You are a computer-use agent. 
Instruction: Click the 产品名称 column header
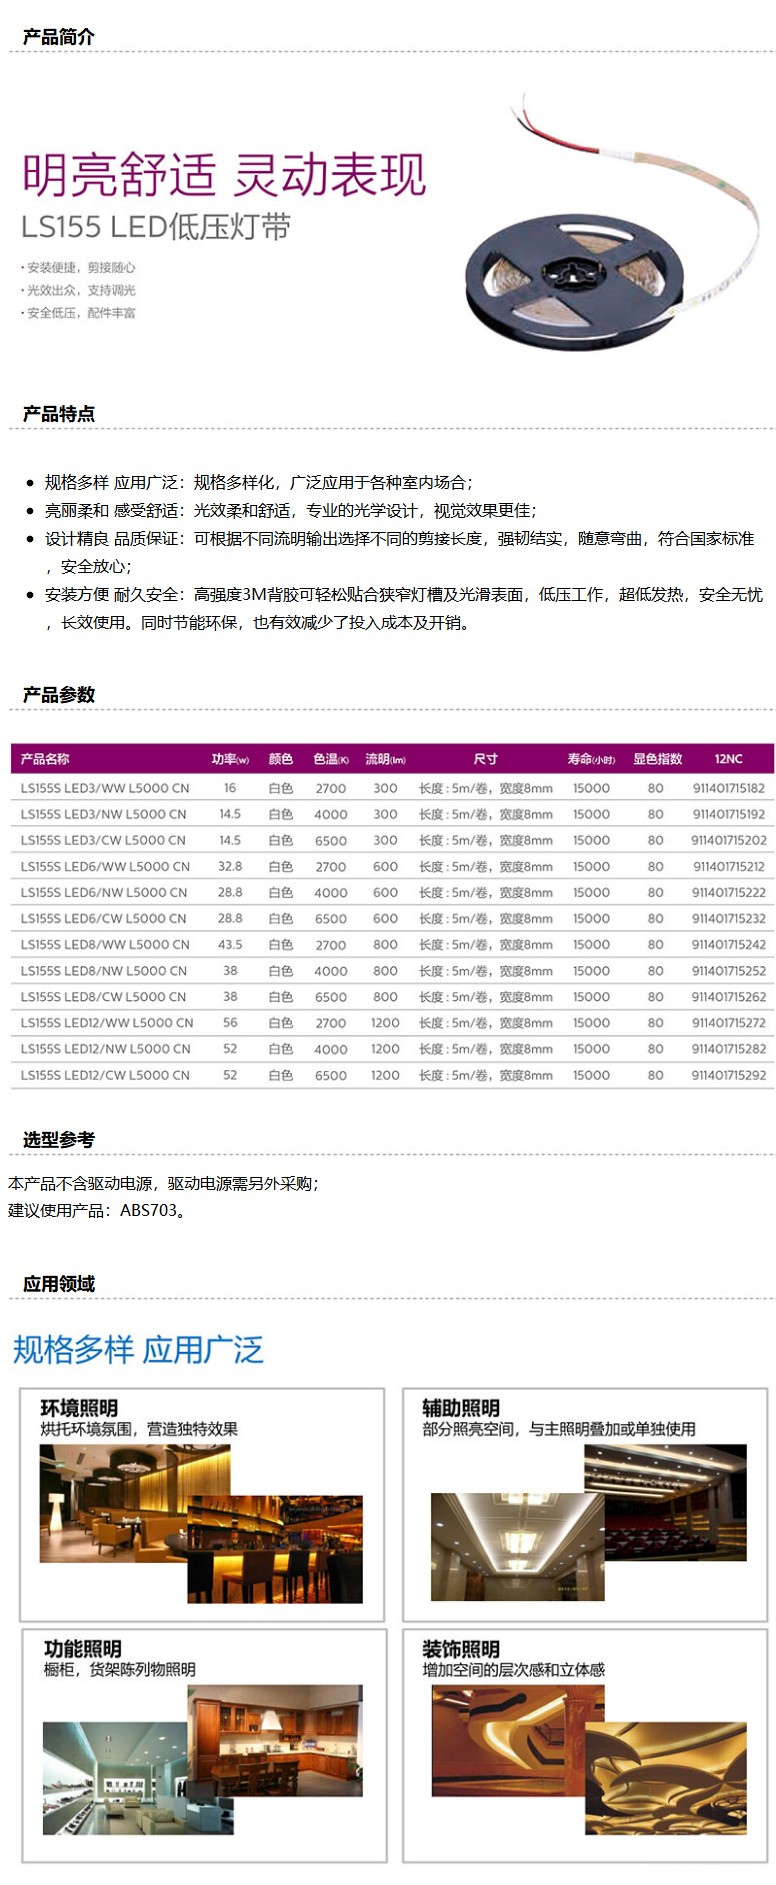[45, 759]
